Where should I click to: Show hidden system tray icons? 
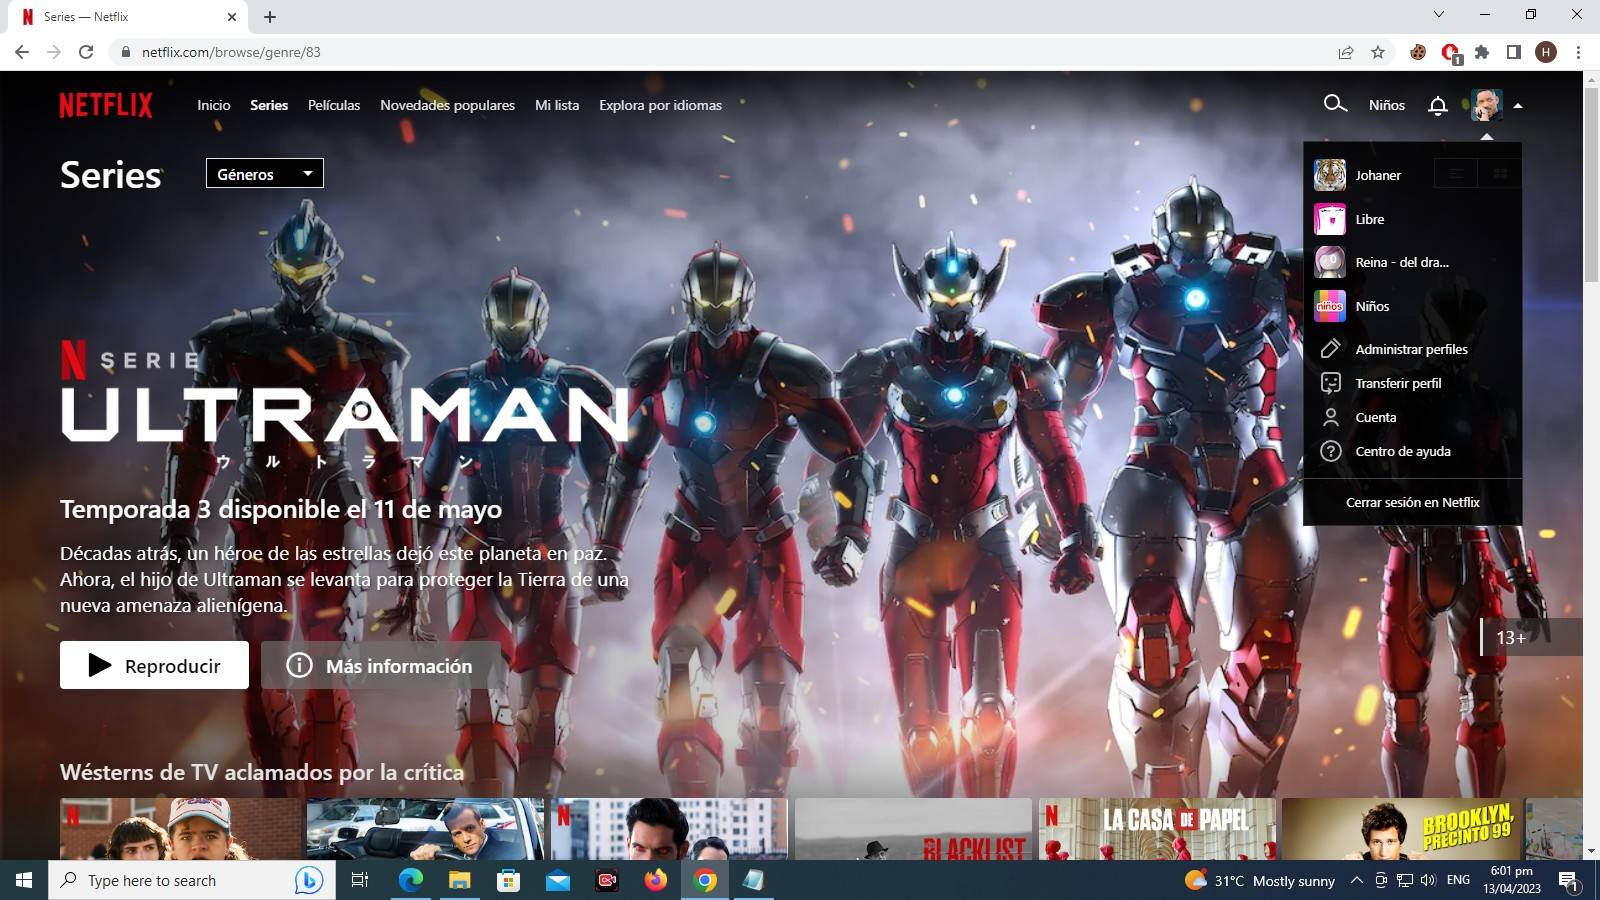(1356, 880)
